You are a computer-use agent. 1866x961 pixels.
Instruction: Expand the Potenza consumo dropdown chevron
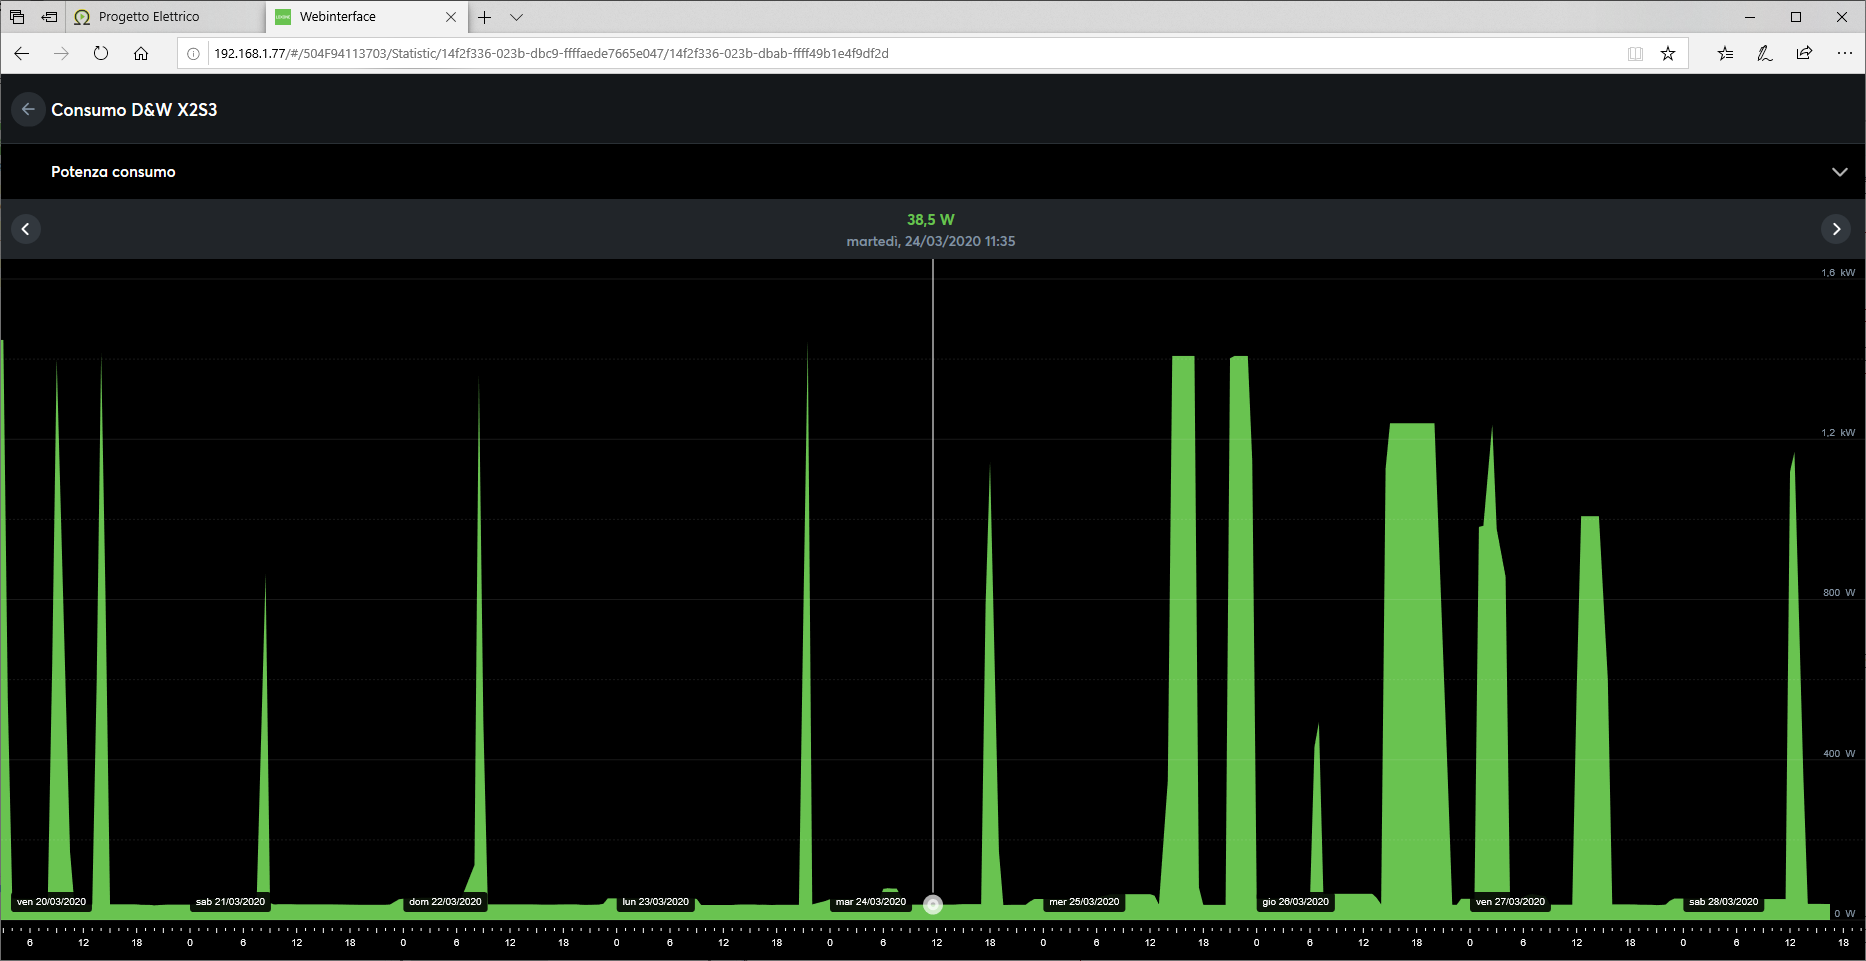[x=1839, y=172]
